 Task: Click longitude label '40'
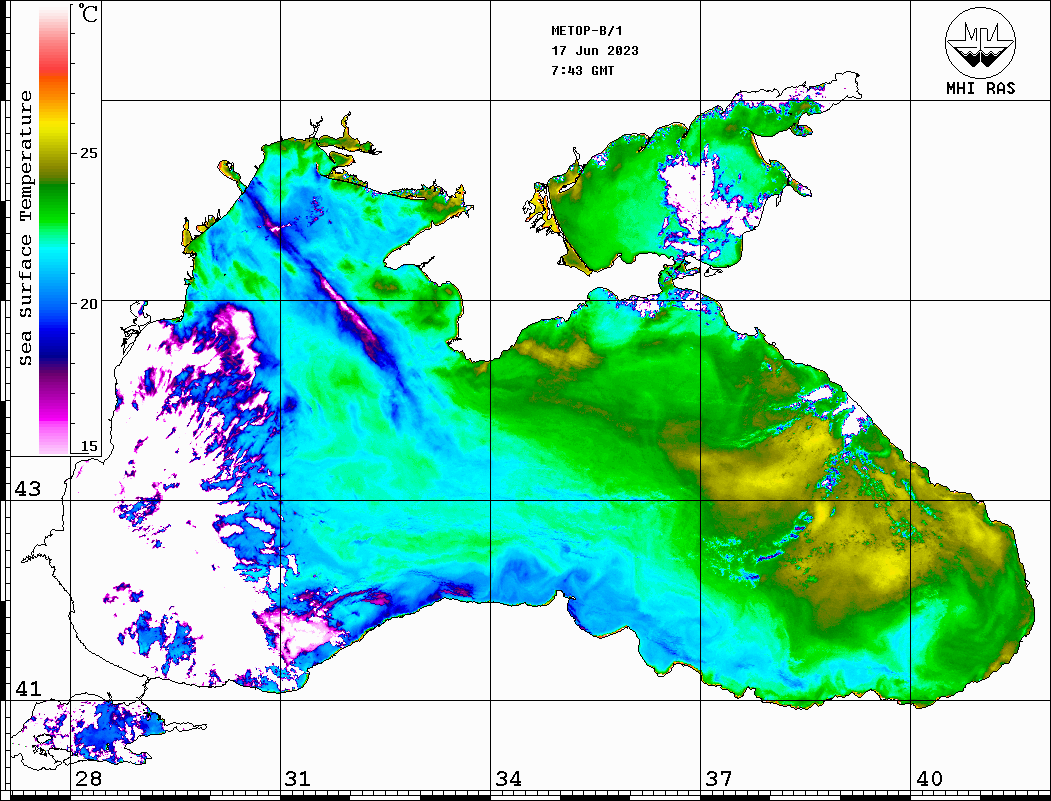[929, 779]
